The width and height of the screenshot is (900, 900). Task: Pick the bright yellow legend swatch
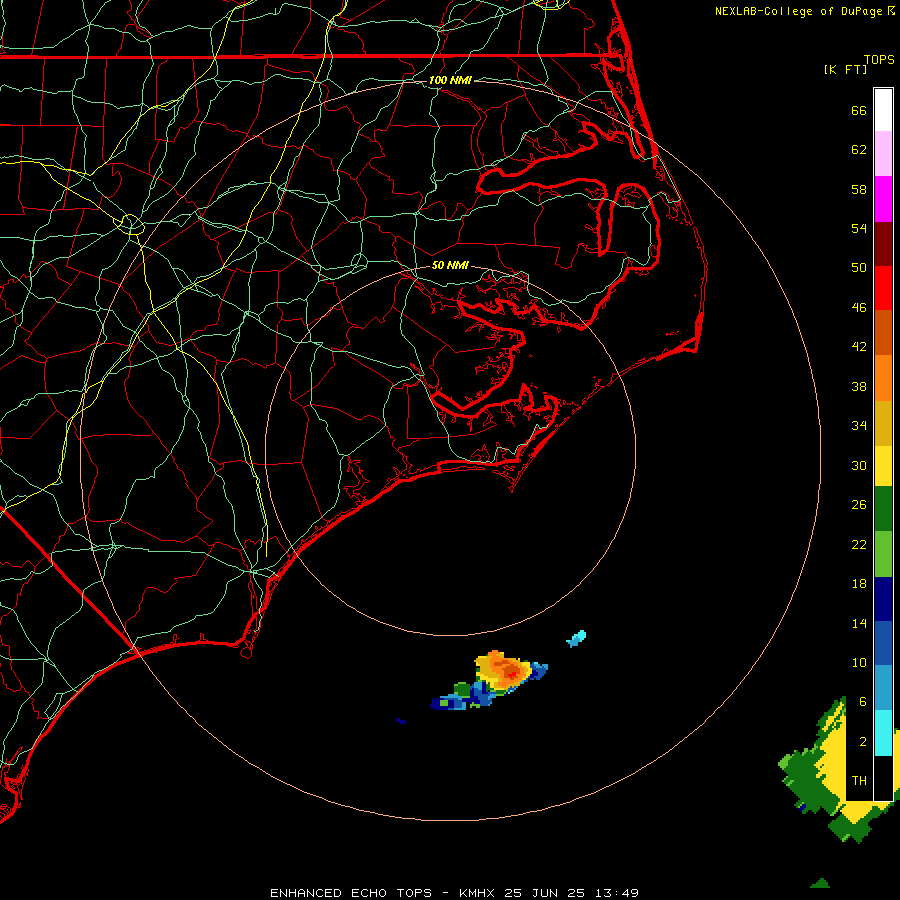[x=883, y=466]
